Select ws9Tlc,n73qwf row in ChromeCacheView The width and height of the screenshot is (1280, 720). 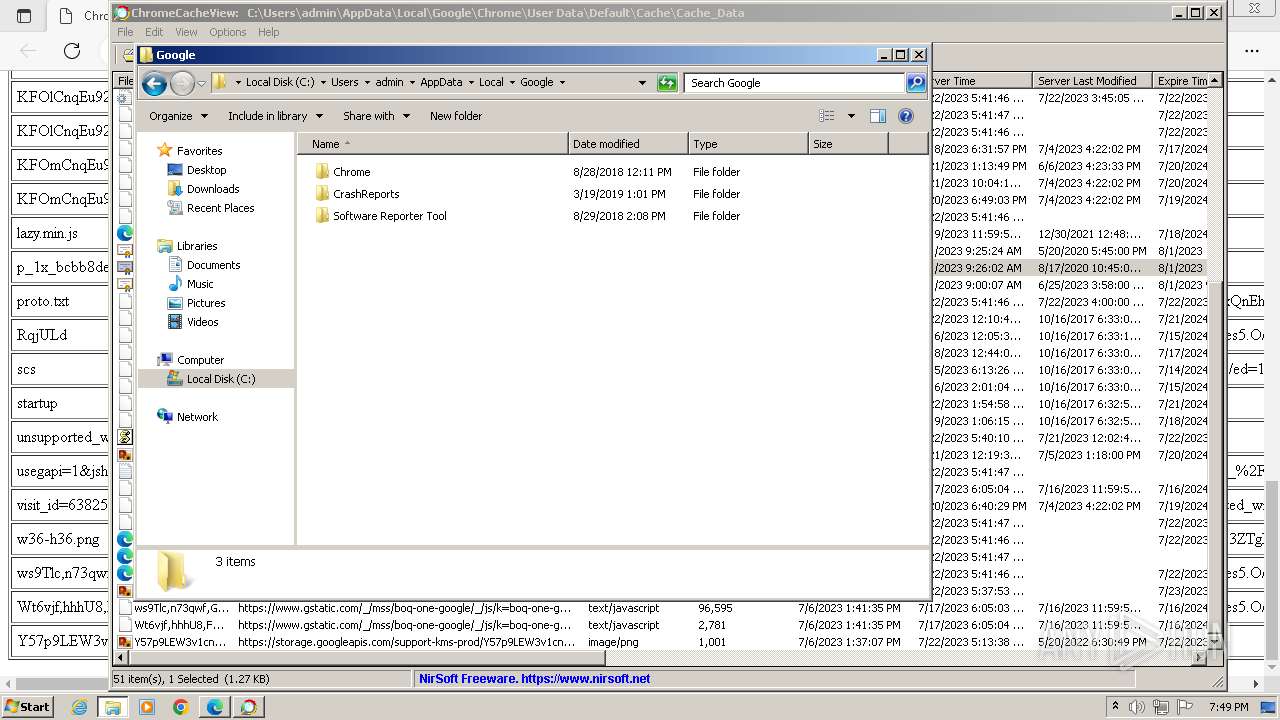tap(660, 608)
